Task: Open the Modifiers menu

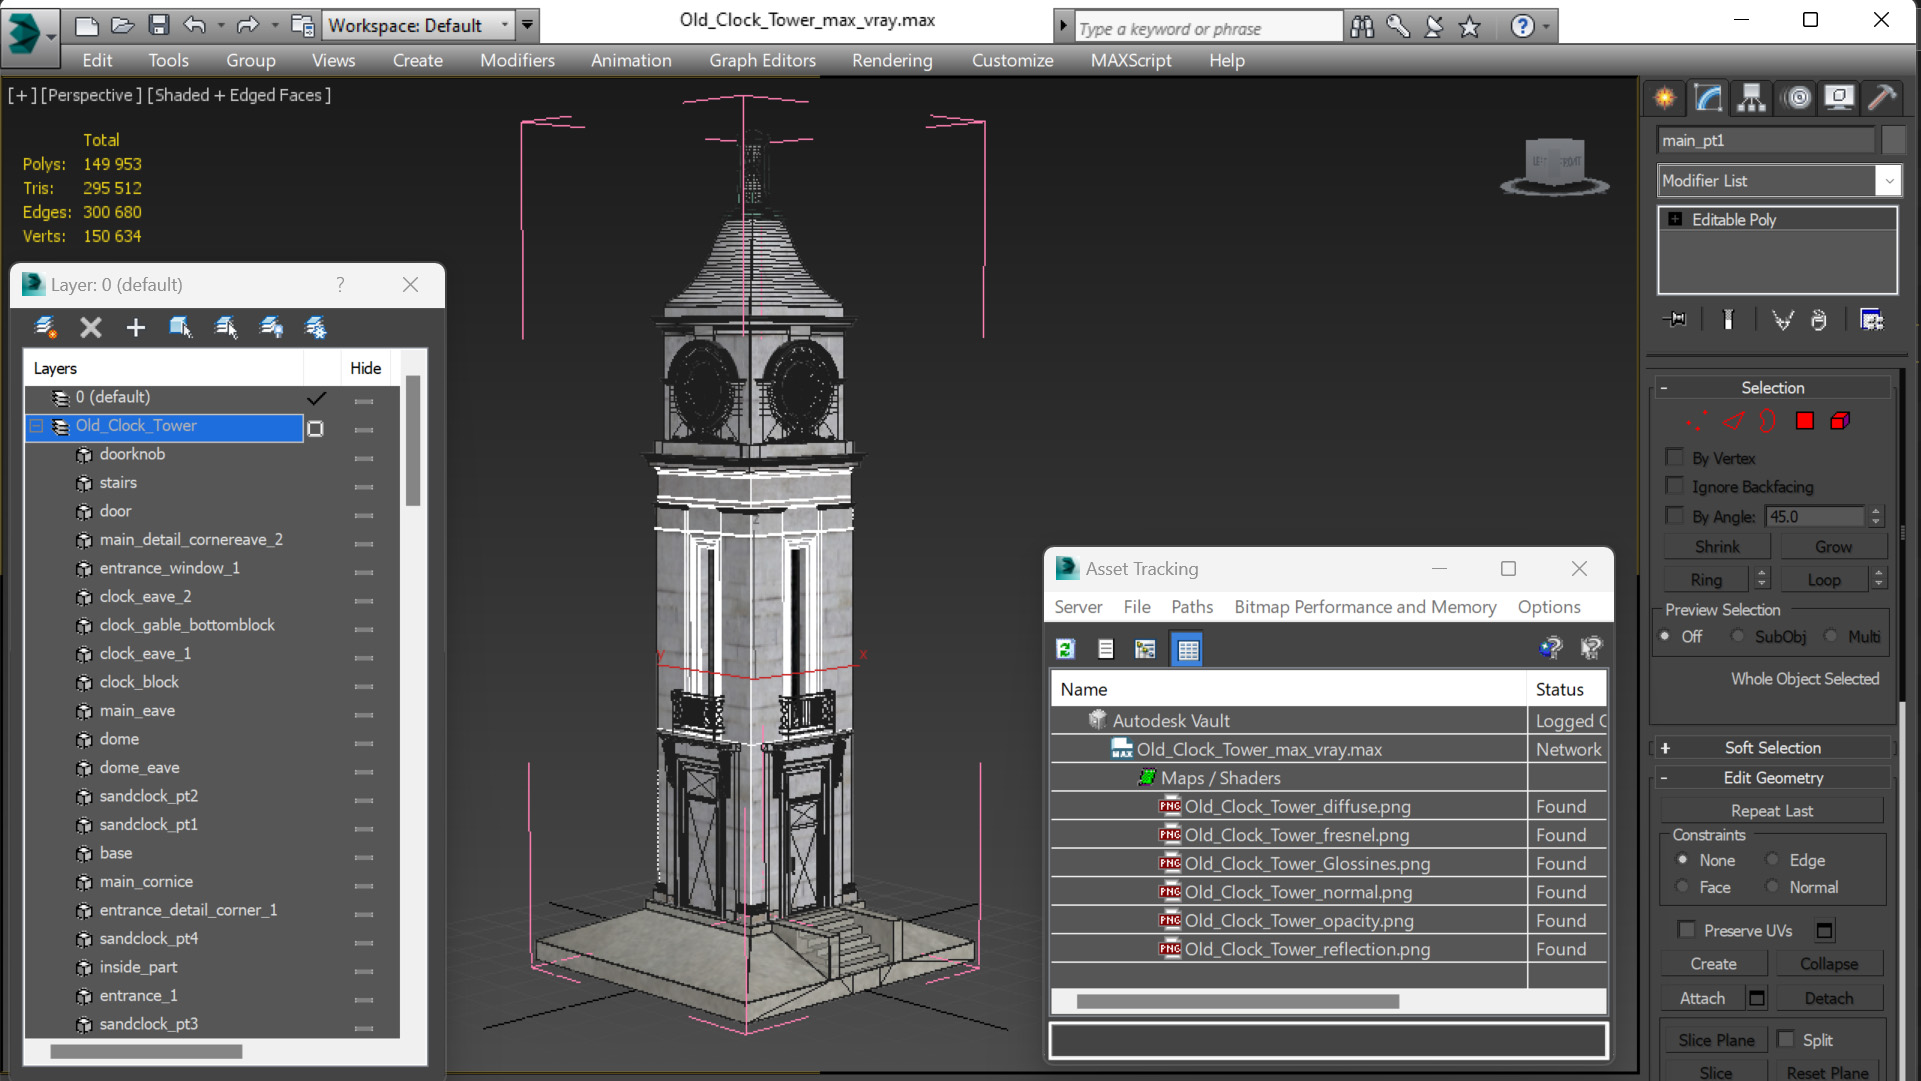Action: pyautogui.click(x=517, y=60)
